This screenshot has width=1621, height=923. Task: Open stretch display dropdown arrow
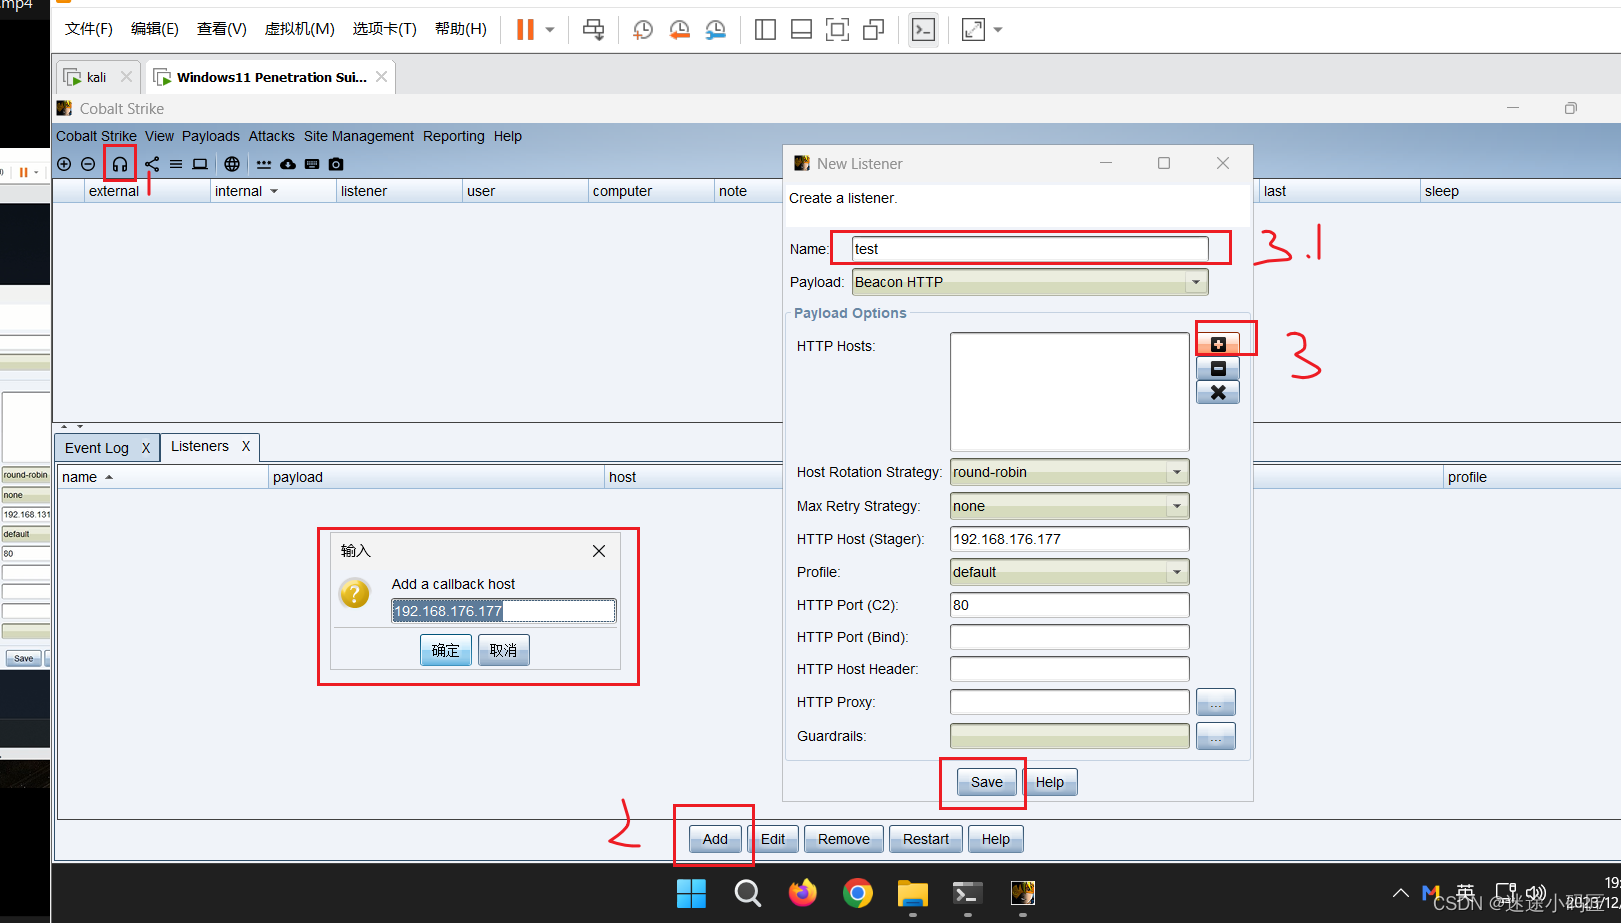pyautogui.click(x=998, y=30)
